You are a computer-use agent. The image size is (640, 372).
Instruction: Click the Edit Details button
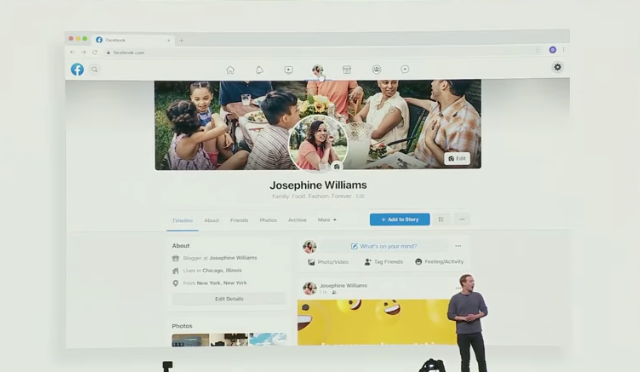229,299
